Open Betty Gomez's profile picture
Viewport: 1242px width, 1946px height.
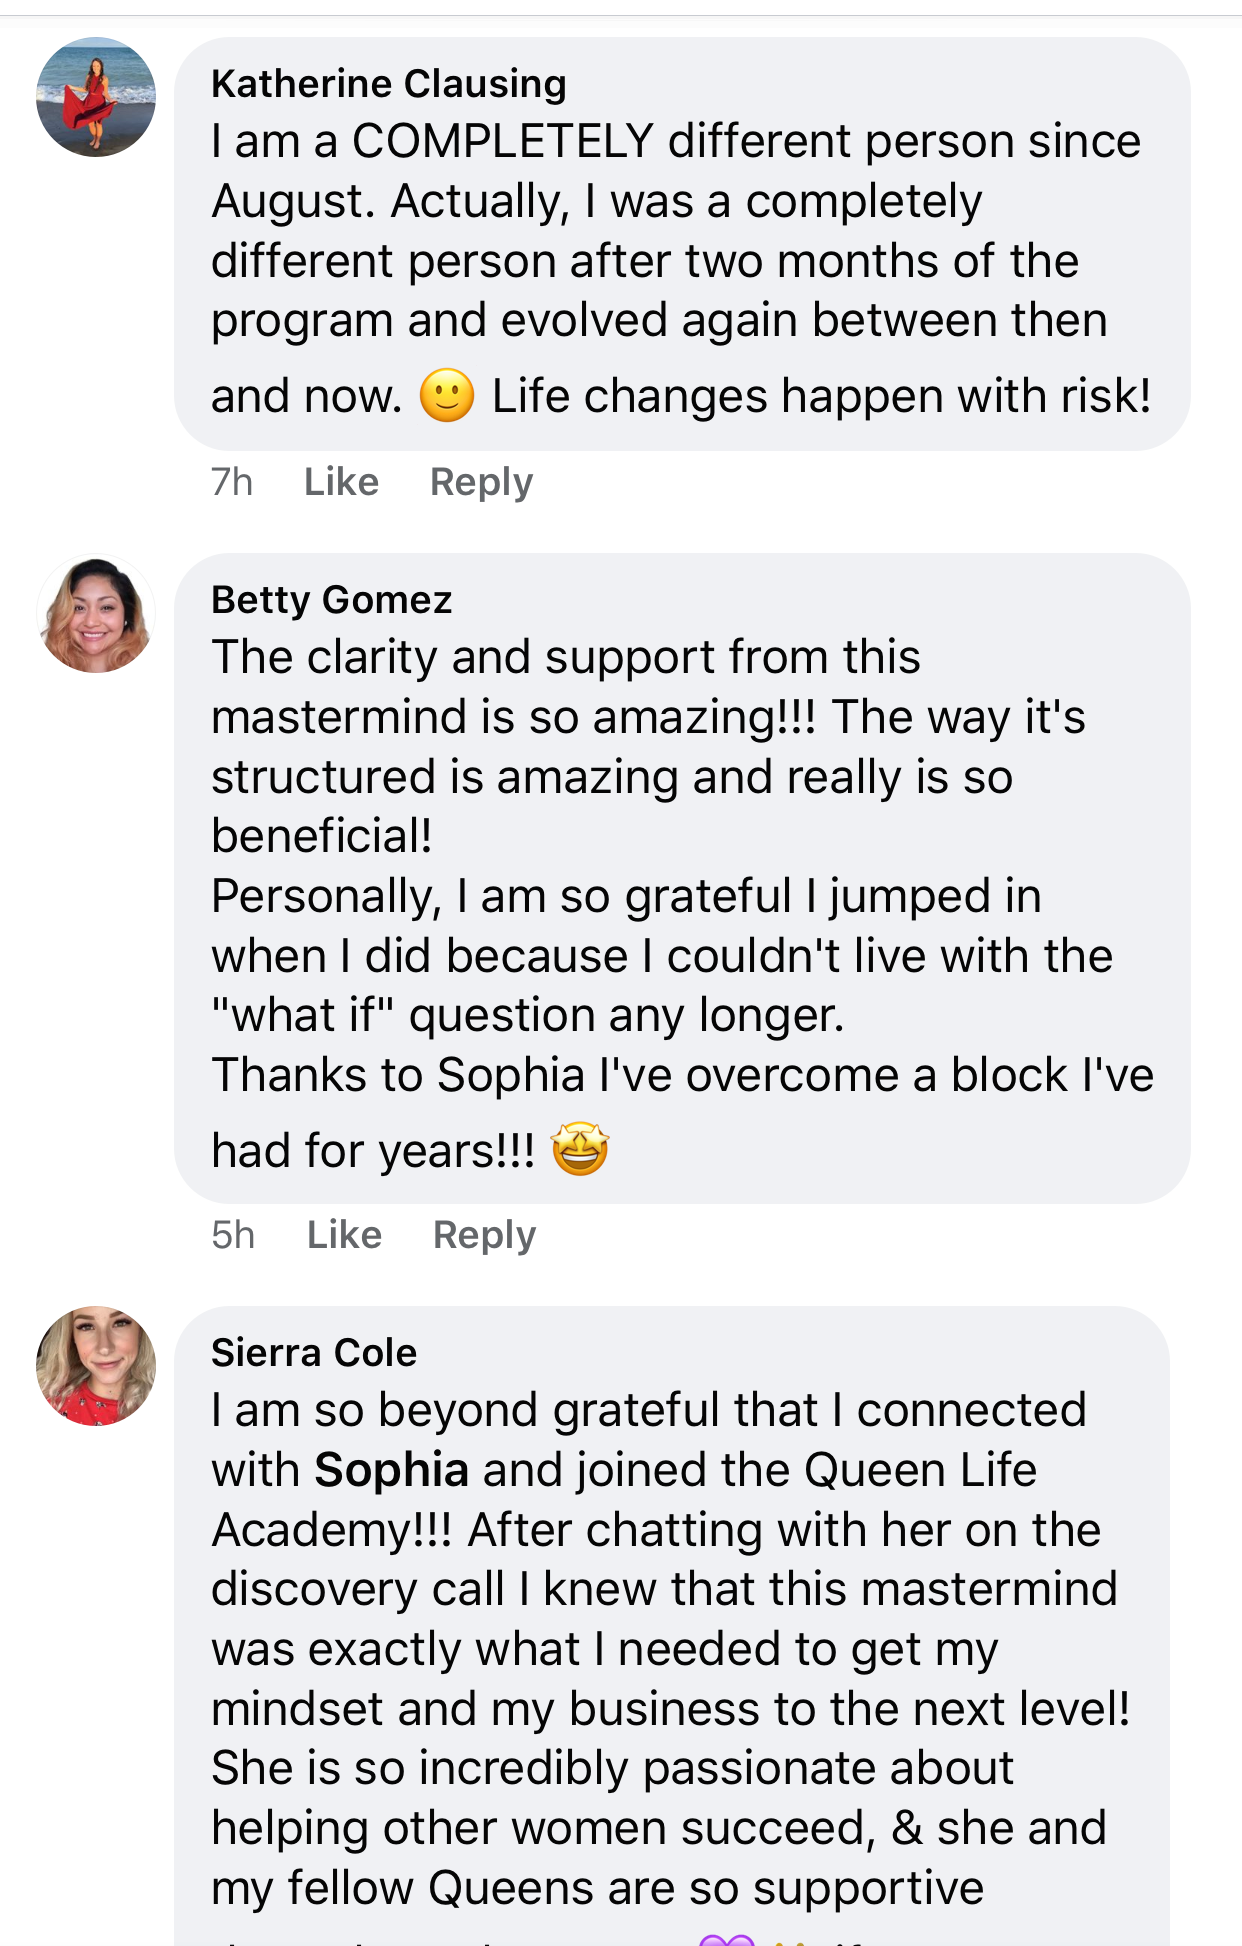click(96, 614)
